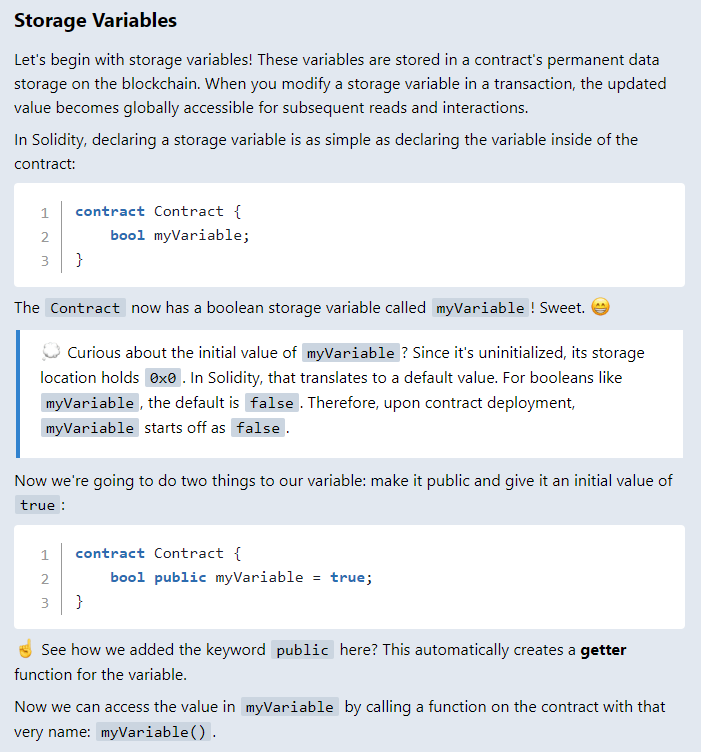Click the closing brace in first code block
The image size is (701, 752).
[80, 260]
